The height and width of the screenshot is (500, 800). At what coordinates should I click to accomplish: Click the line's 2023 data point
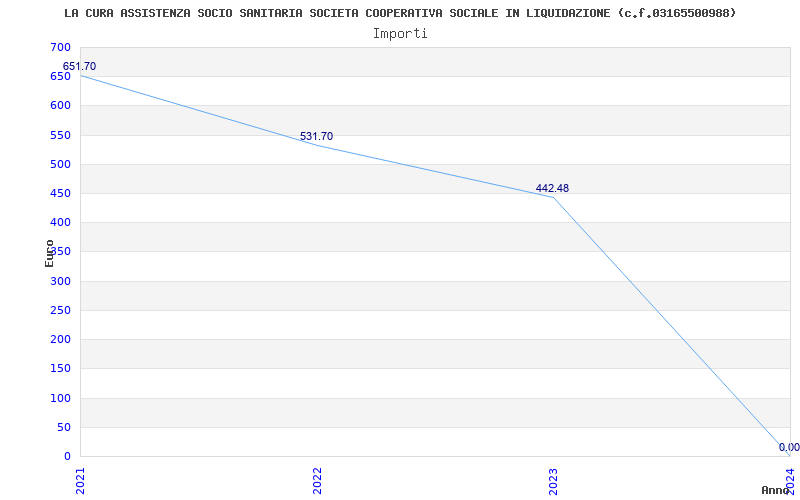pos(554,197)
